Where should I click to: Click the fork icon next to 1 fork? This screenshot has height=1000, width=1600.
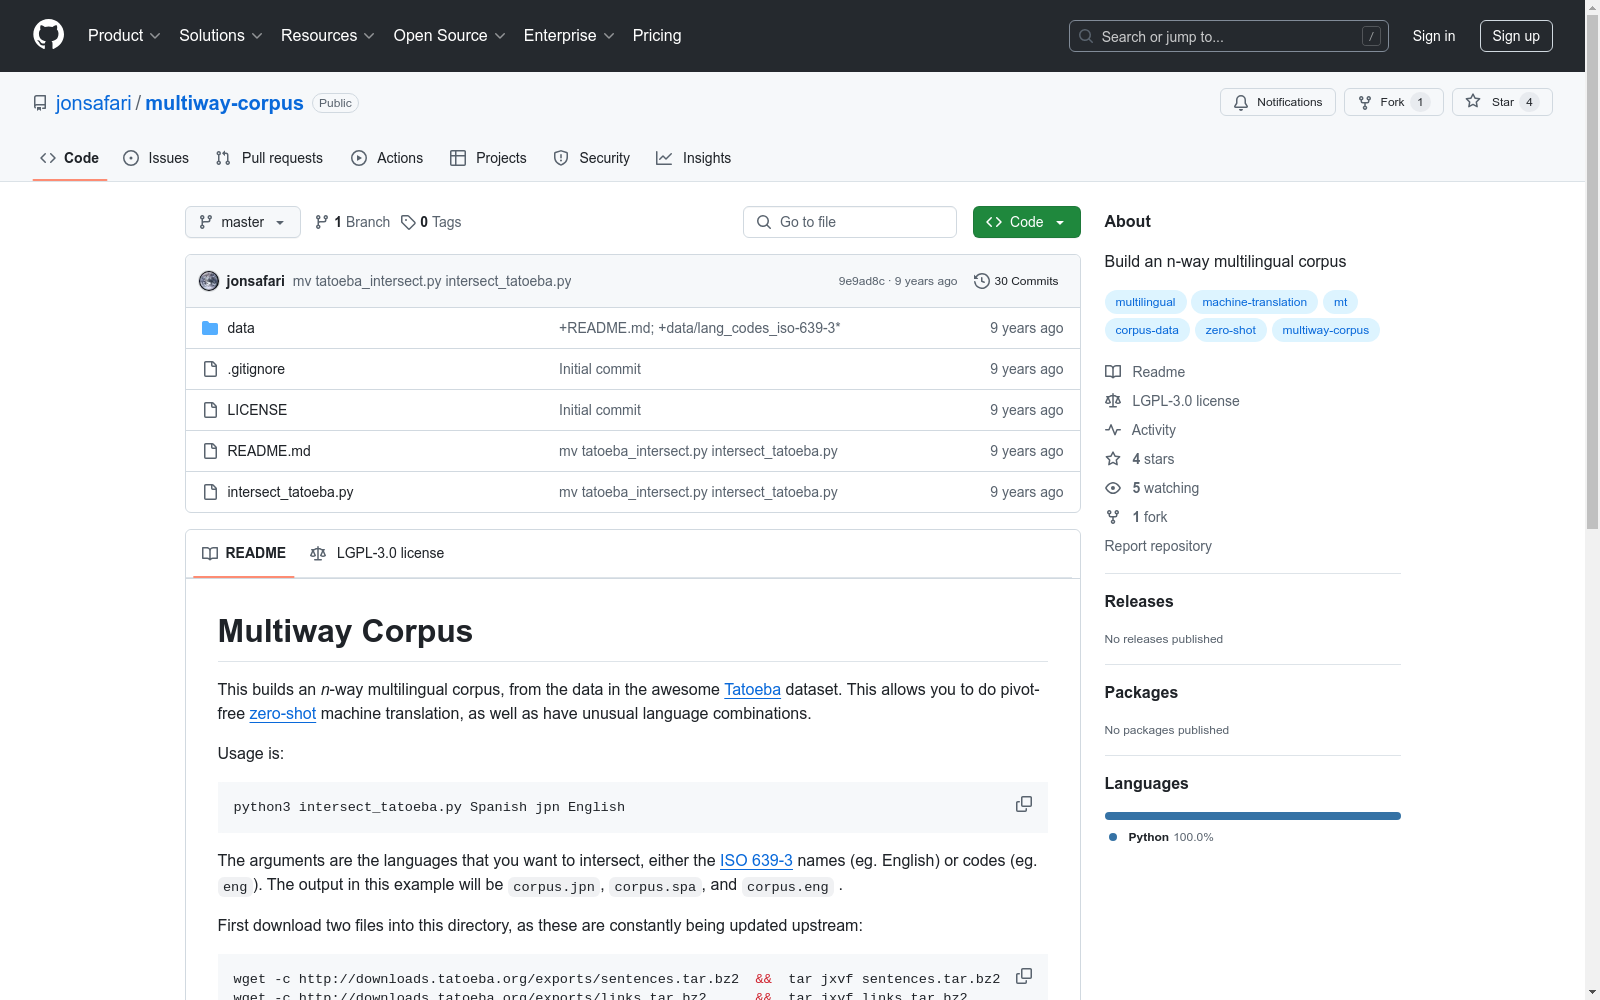[x=1113, y=517]
